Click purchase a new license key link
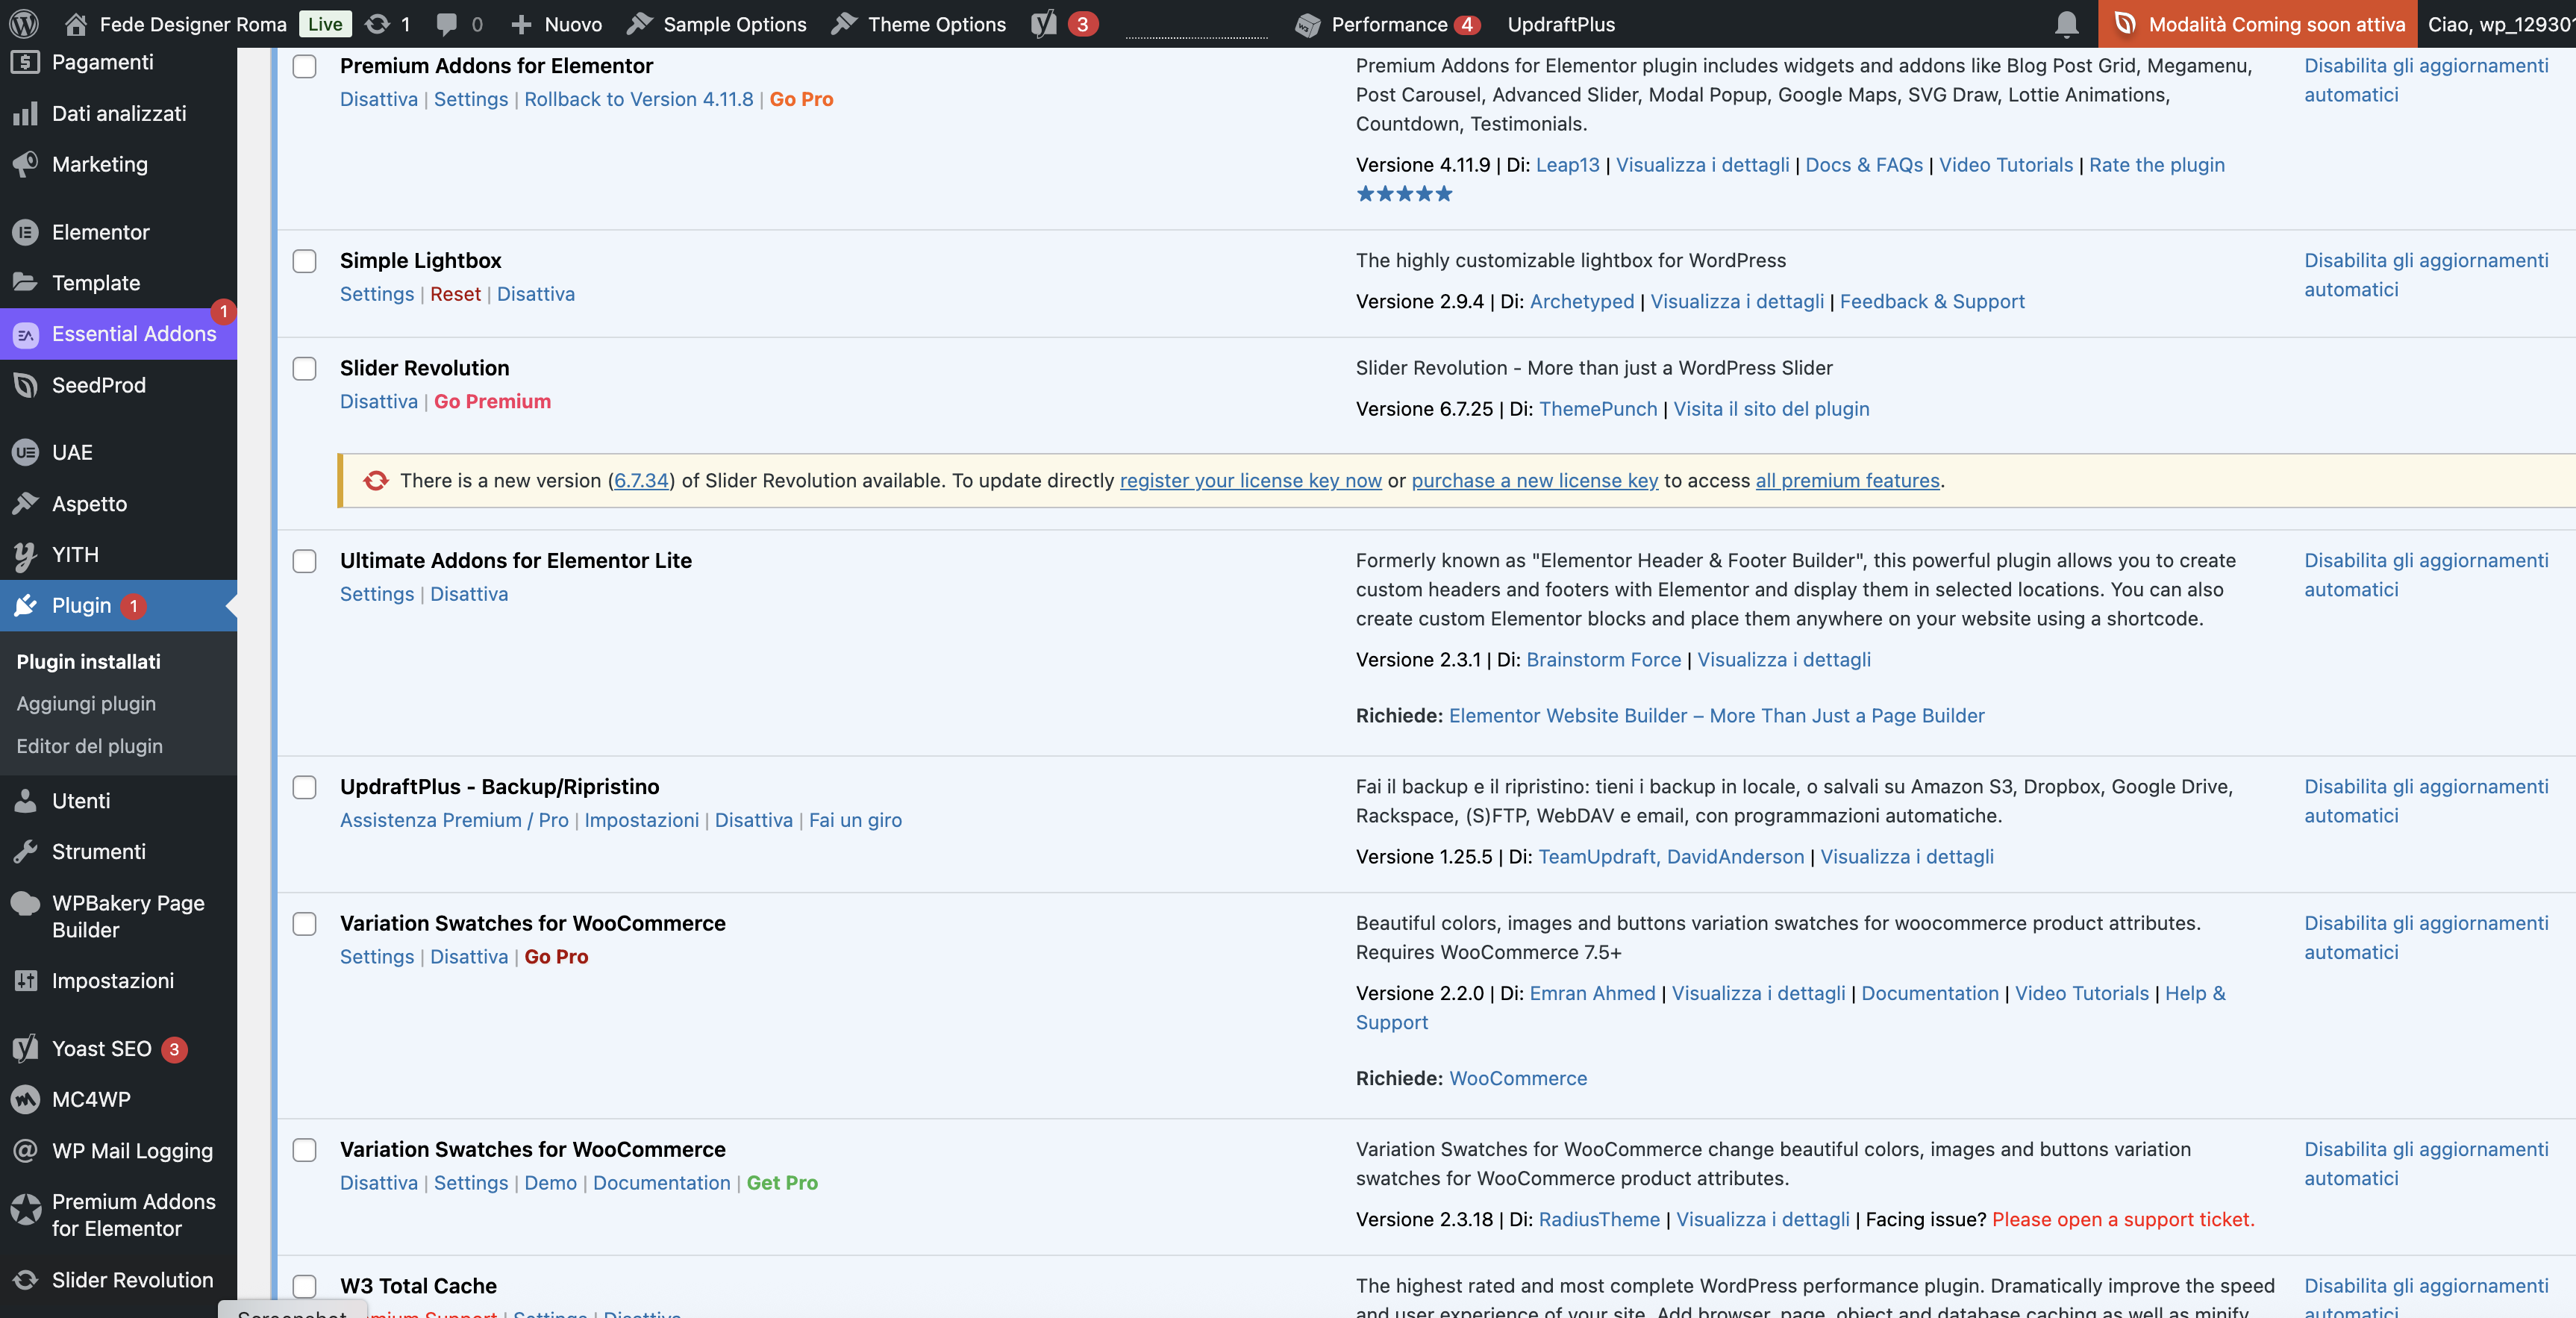The width and height of the screenshot is (2576, 1318). (1534, 480)
